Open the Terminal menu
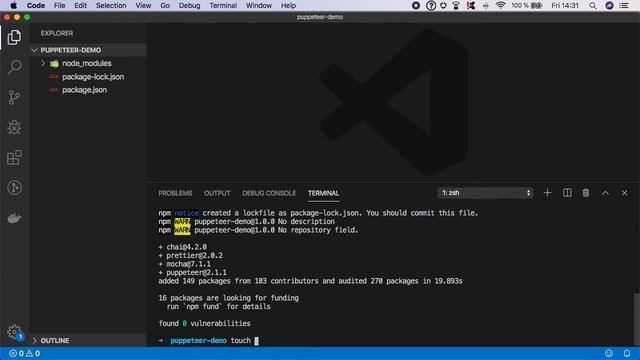Image resolution: width=640 pixels, height=360 pixels. [223, 6]
